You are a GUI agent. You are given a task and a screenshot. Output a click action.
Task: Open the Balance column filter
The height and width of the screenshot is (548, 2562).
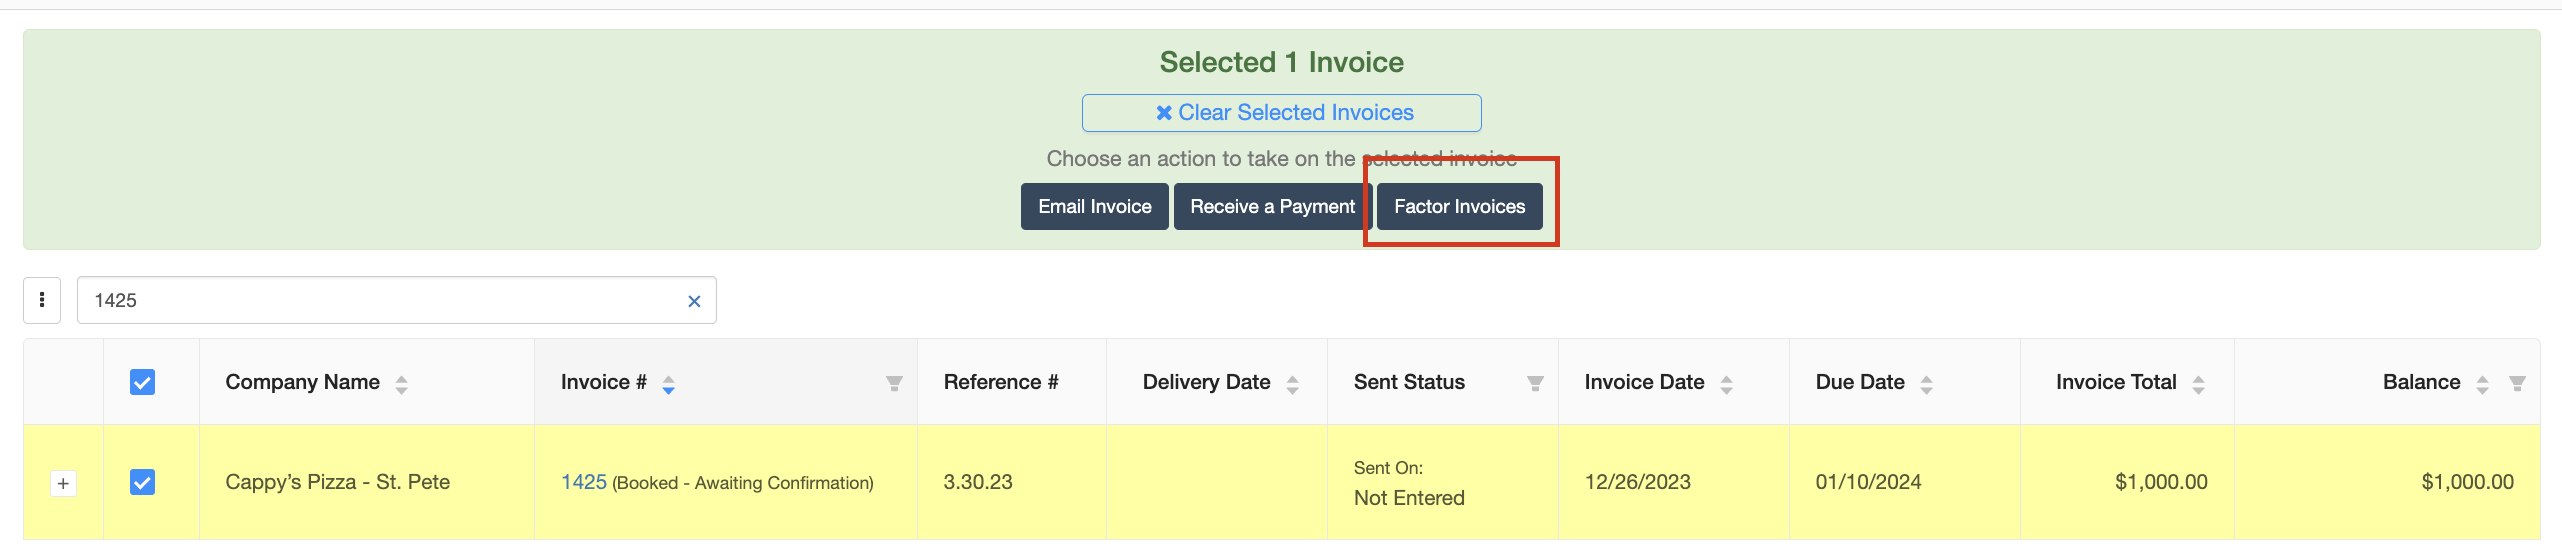[2517, 383]
